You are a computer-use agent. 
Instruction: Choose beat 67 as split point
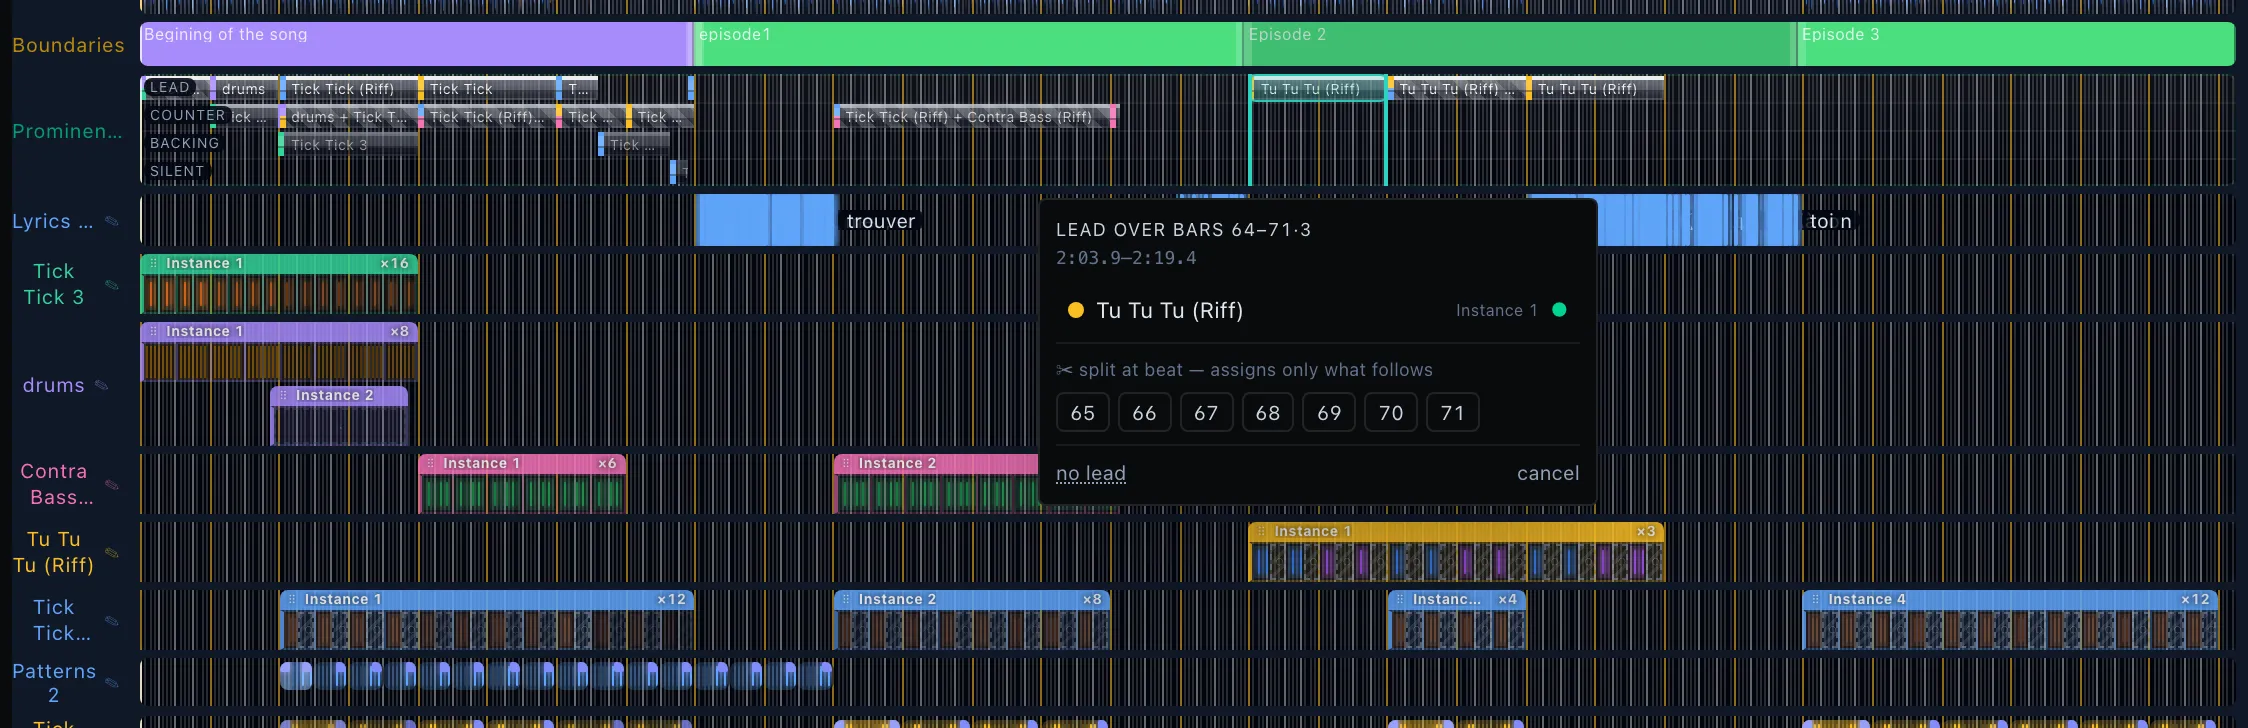point(1206,412)
